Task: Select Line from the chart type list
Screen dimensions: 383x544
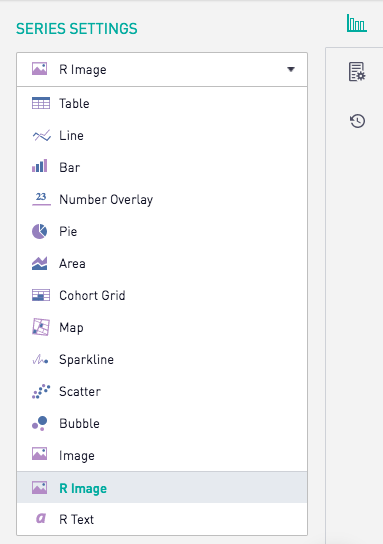Action: point(162,135)
